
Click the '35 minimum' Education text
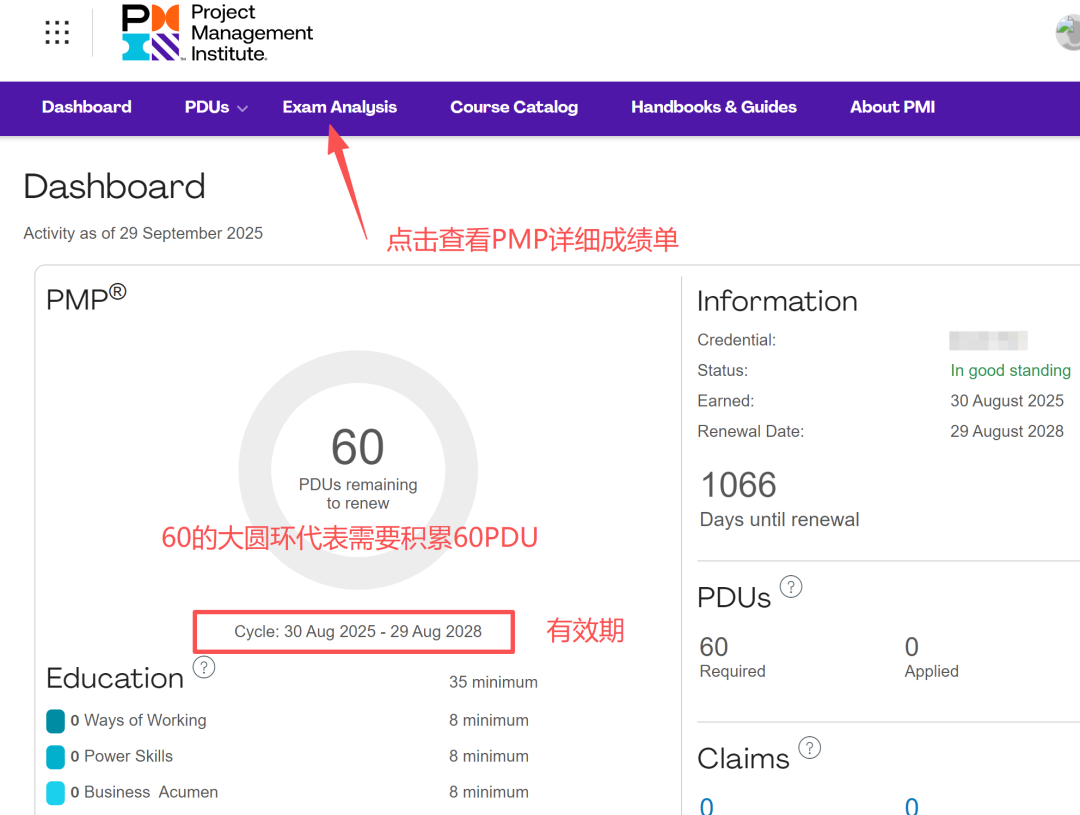coord(493,682)
